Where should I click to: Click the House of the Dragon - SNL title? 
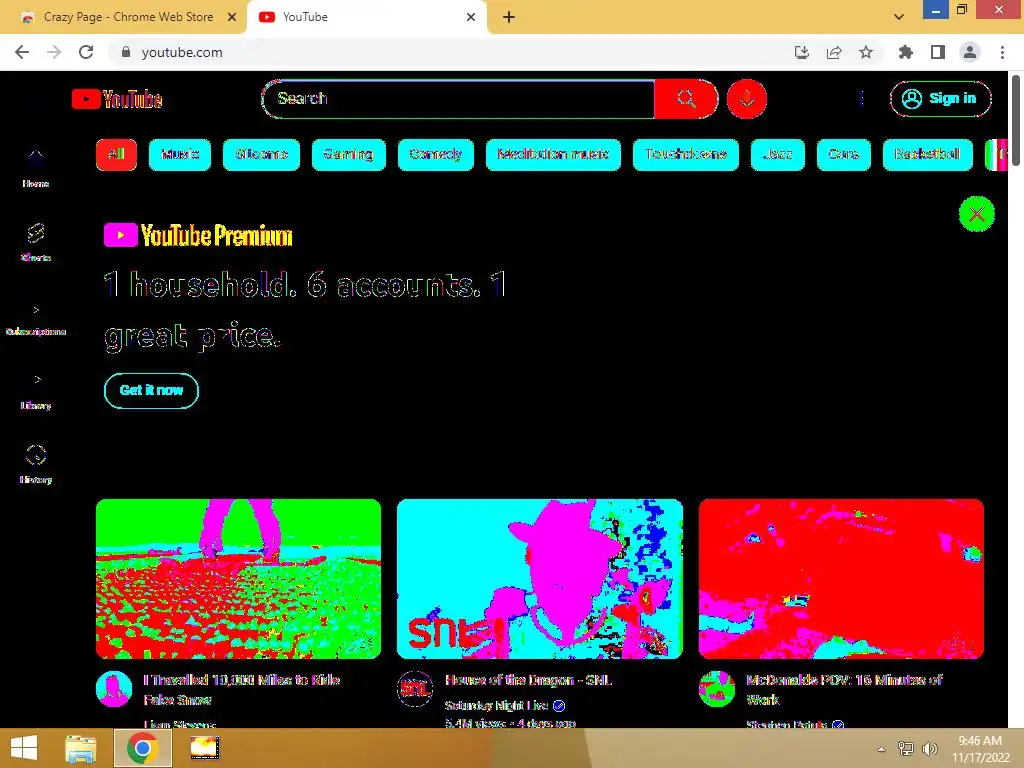[528, 680]
